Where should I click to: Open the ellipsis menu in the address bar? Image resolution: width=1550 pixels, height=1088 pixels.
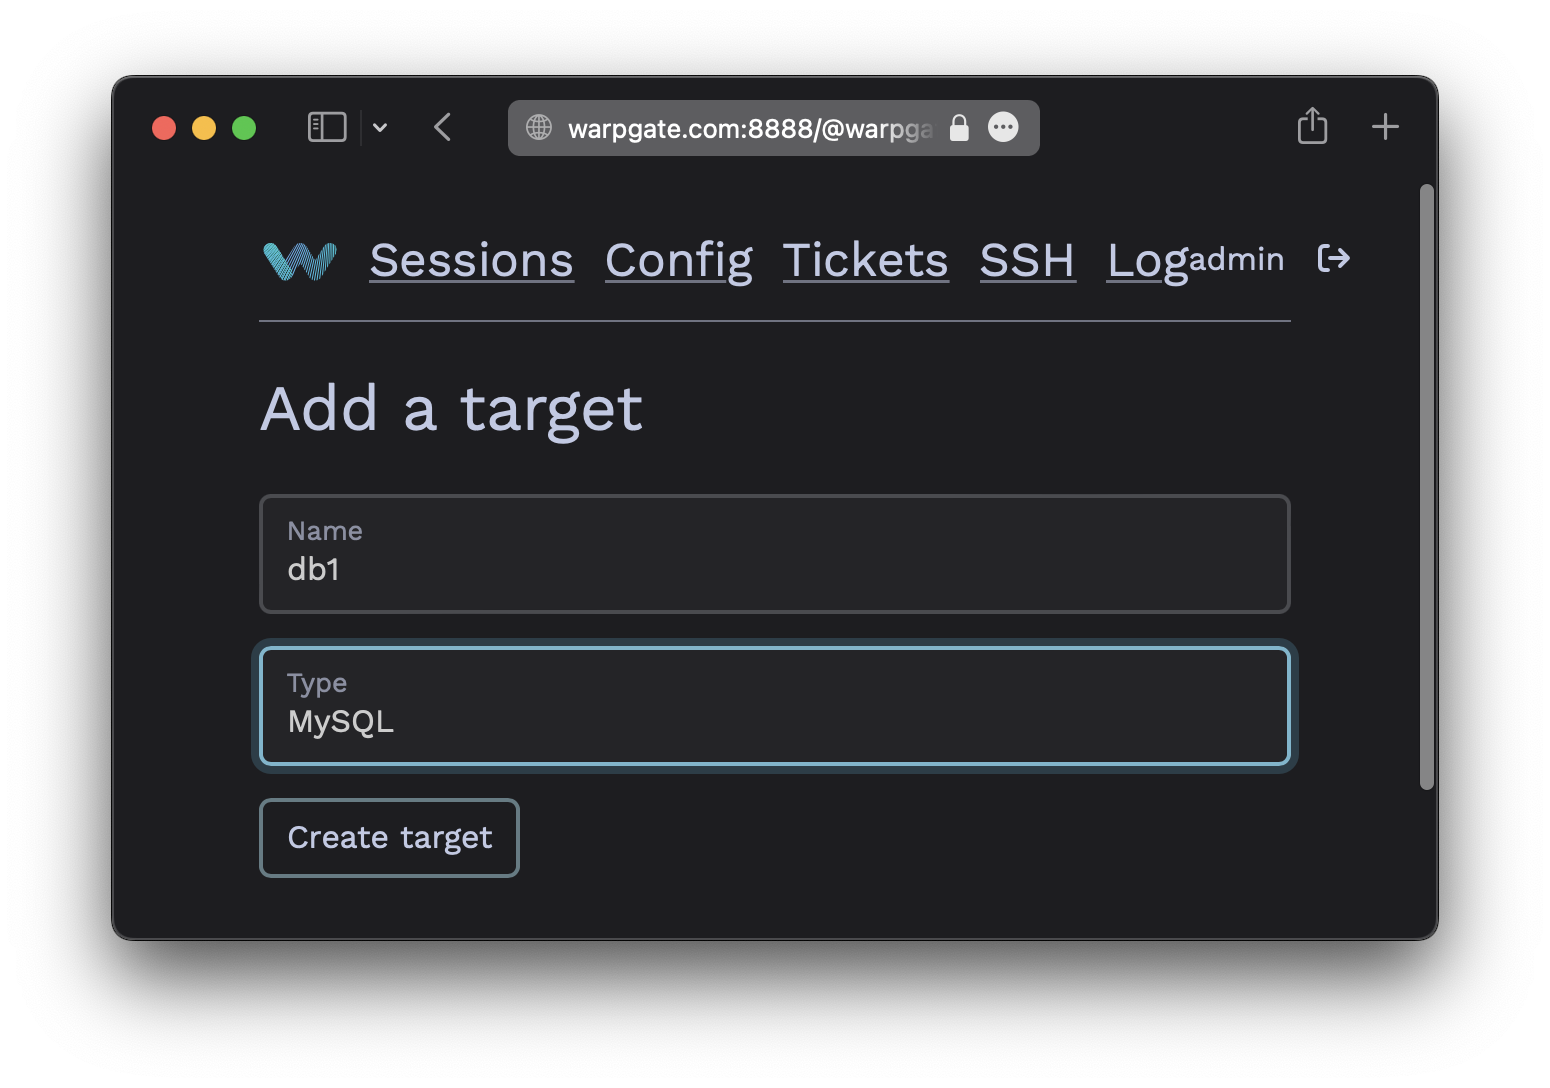point(1003,127)
